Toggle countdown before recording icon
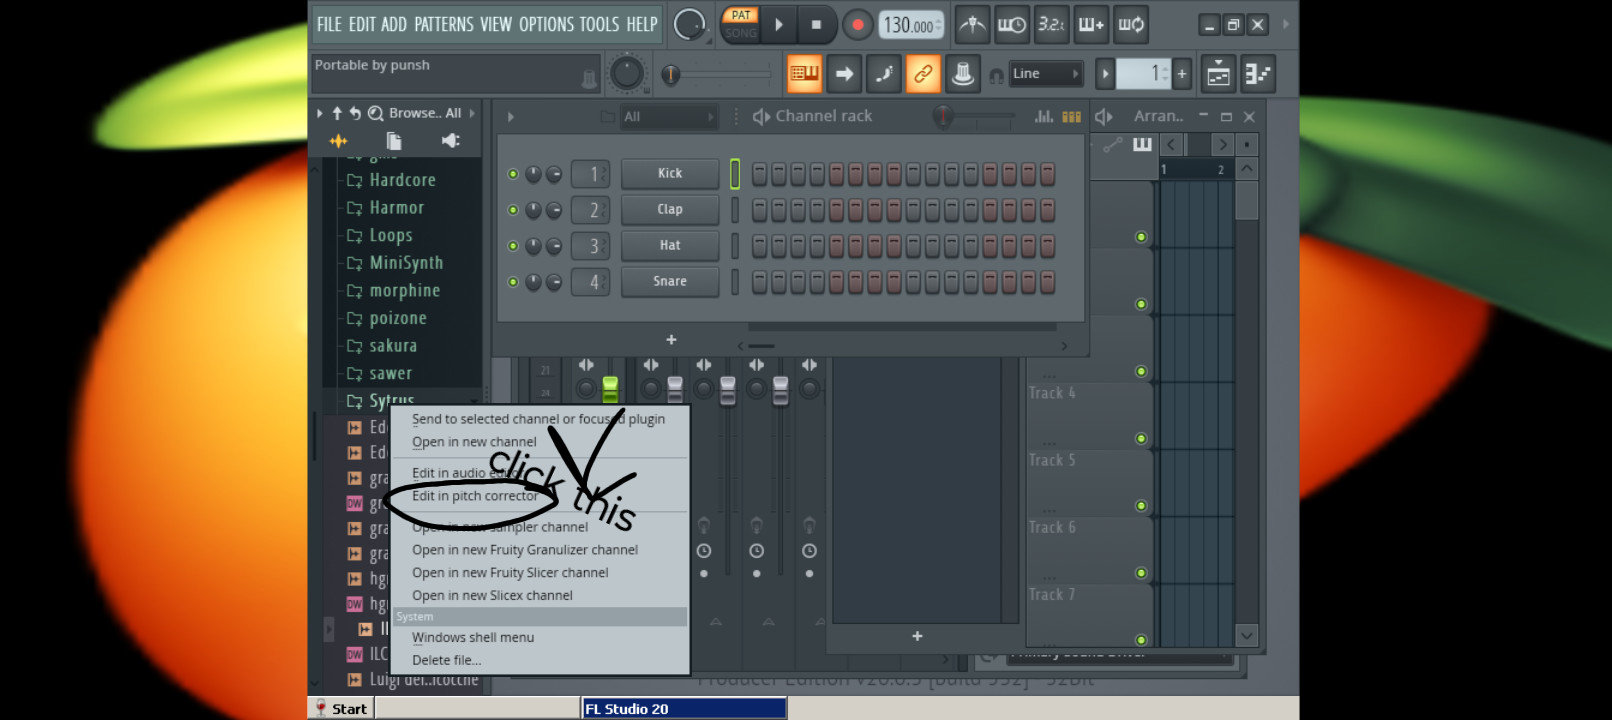This screenshot has width=1612, height=720. point(1051,25)
